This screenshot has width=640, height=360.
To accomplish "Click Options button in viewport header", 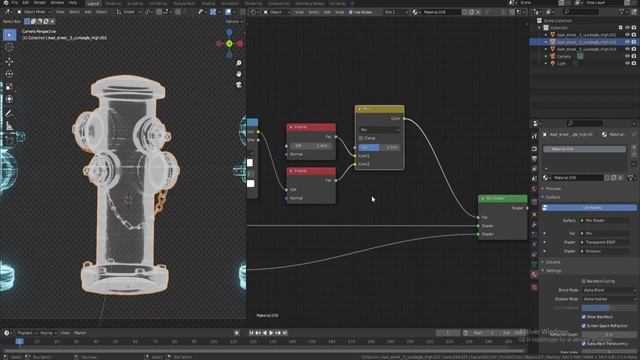I will pos(234,22).
